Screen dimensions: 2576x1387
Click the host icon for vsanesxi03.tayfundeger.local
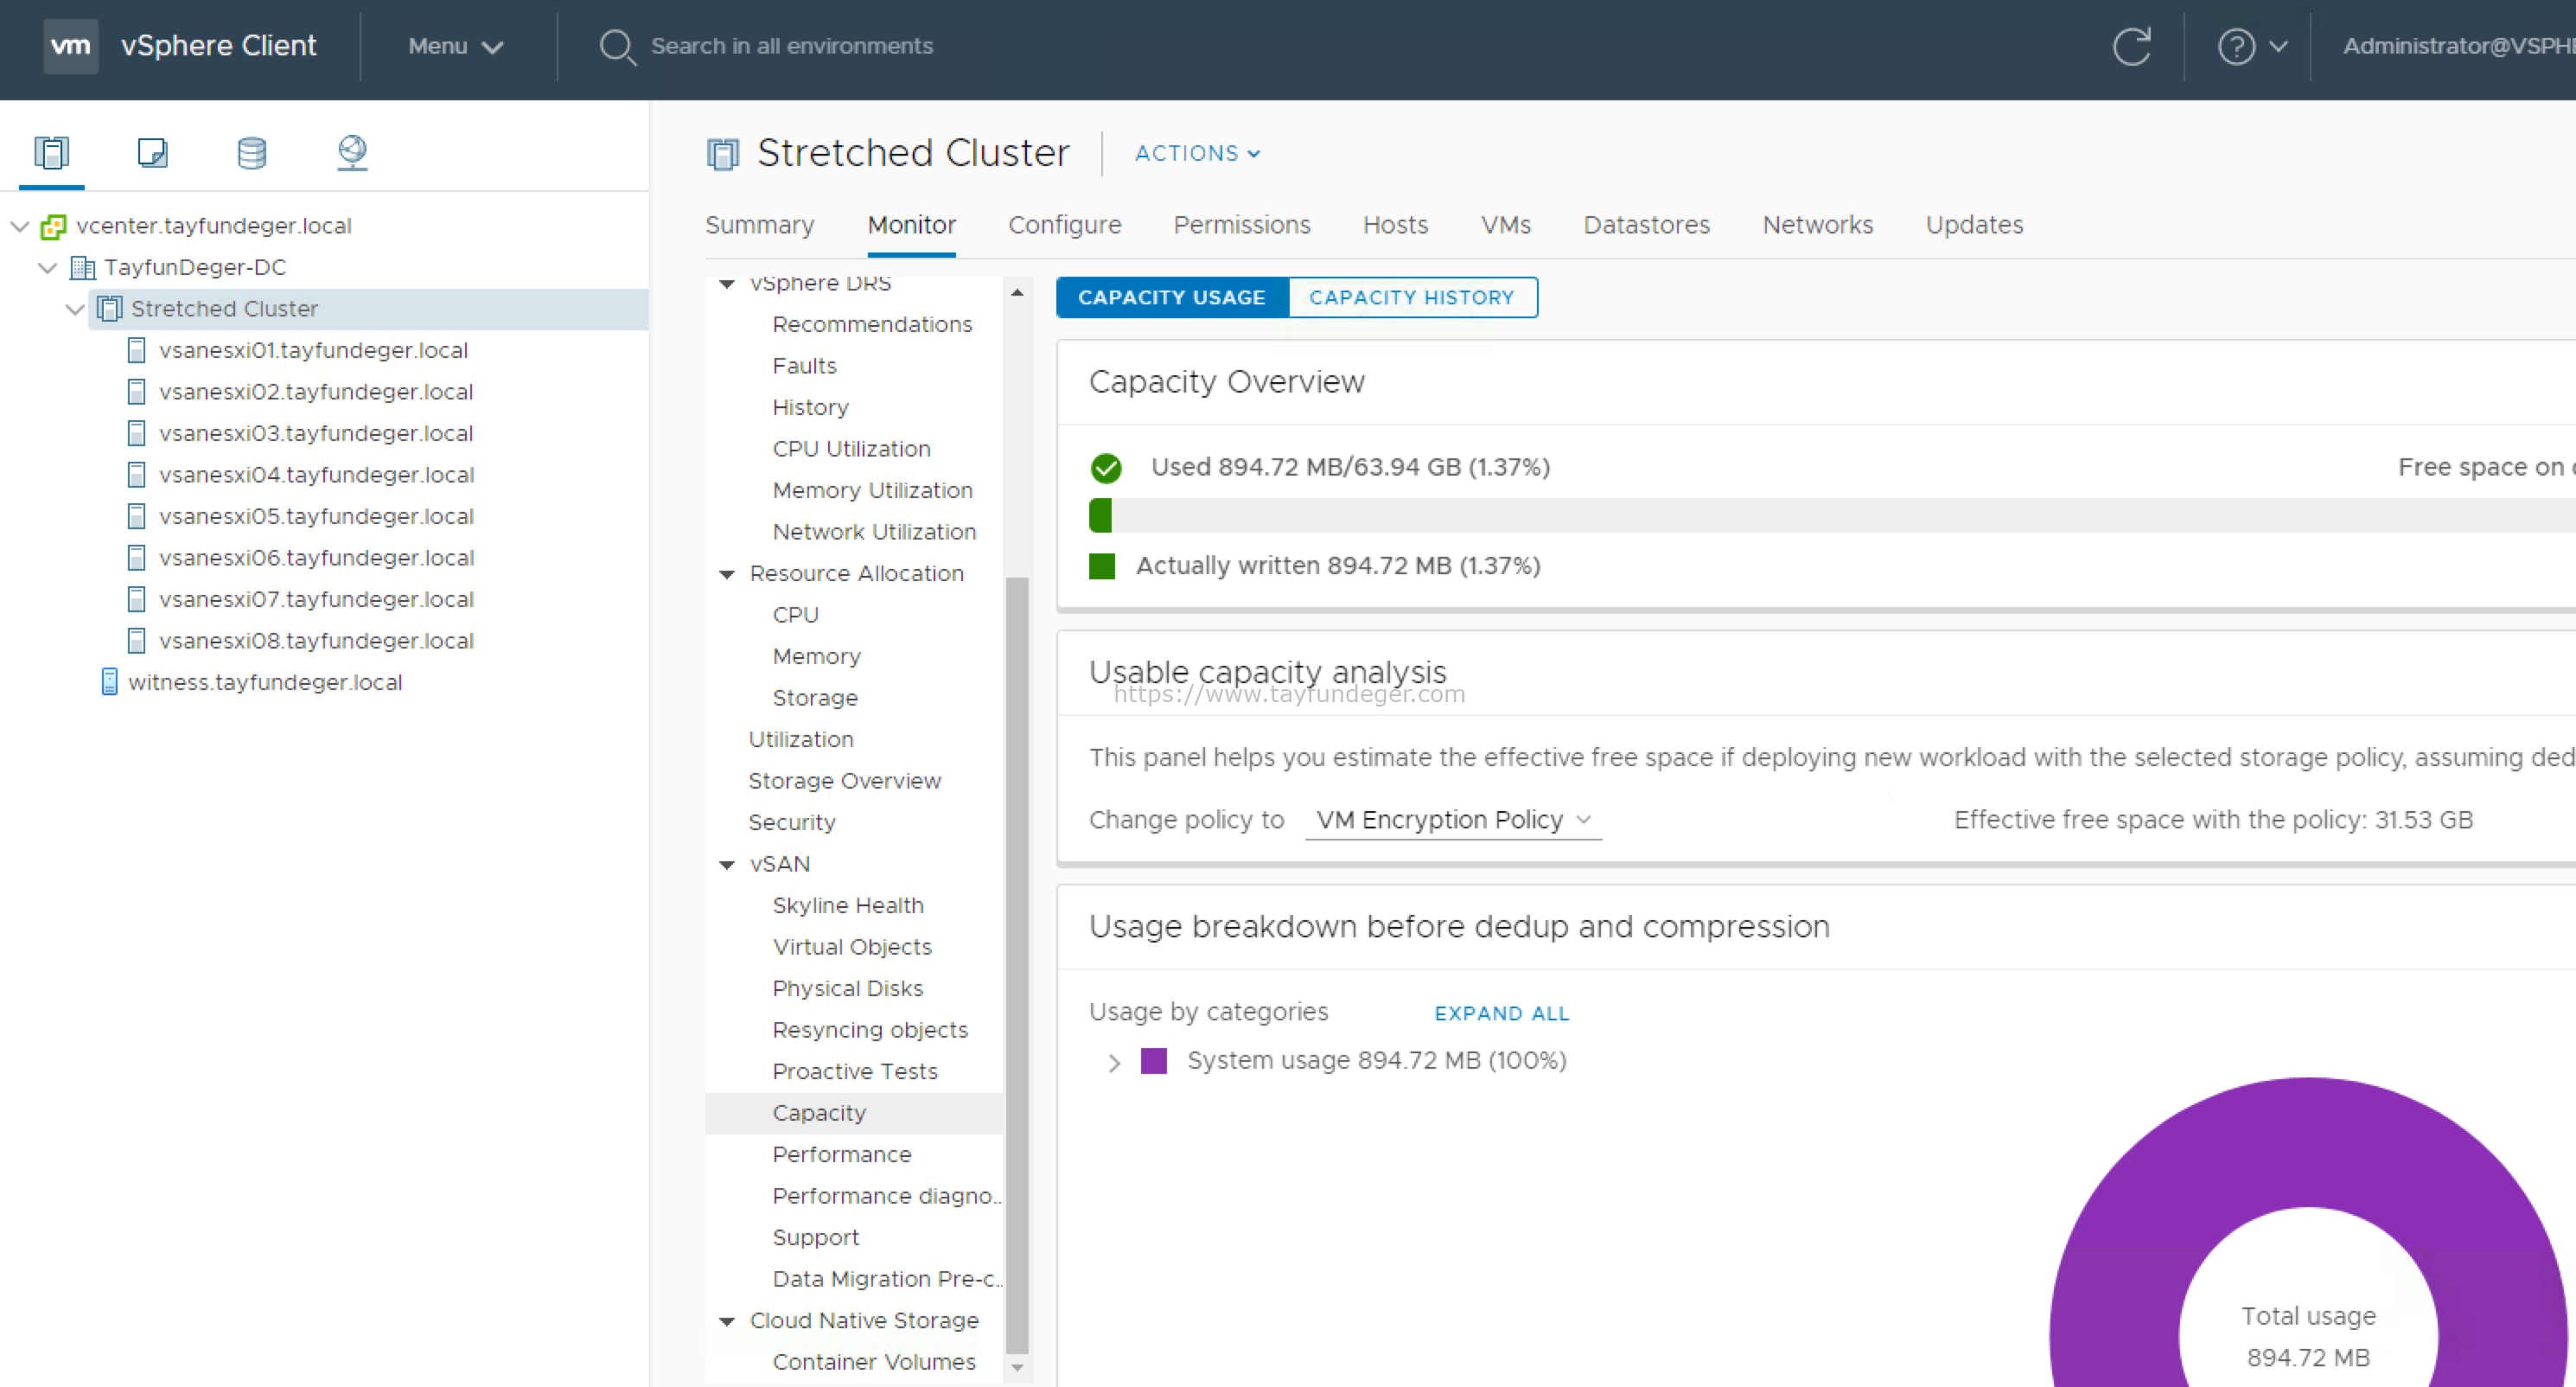[x=137, y=433]
